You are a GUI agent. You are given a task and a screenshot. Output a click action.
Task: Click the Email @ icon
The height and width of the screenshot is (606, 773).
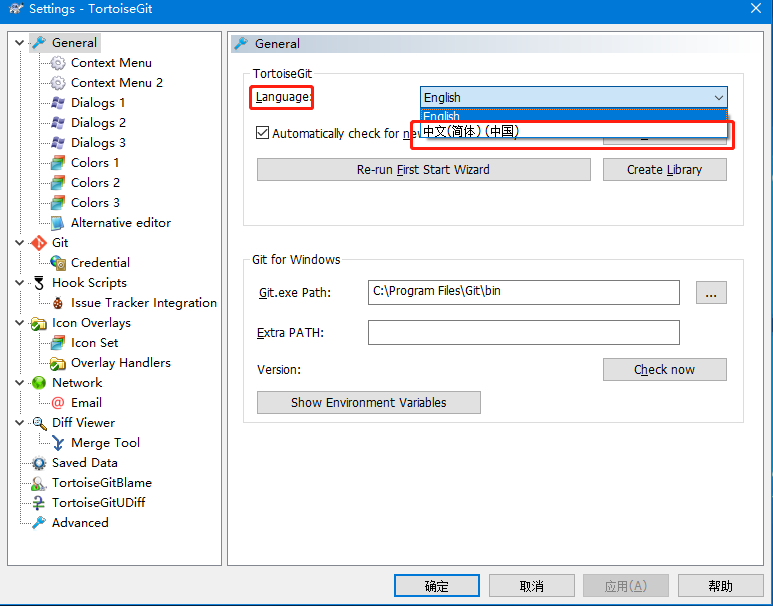pyautogui.click(x=58, y=403)
